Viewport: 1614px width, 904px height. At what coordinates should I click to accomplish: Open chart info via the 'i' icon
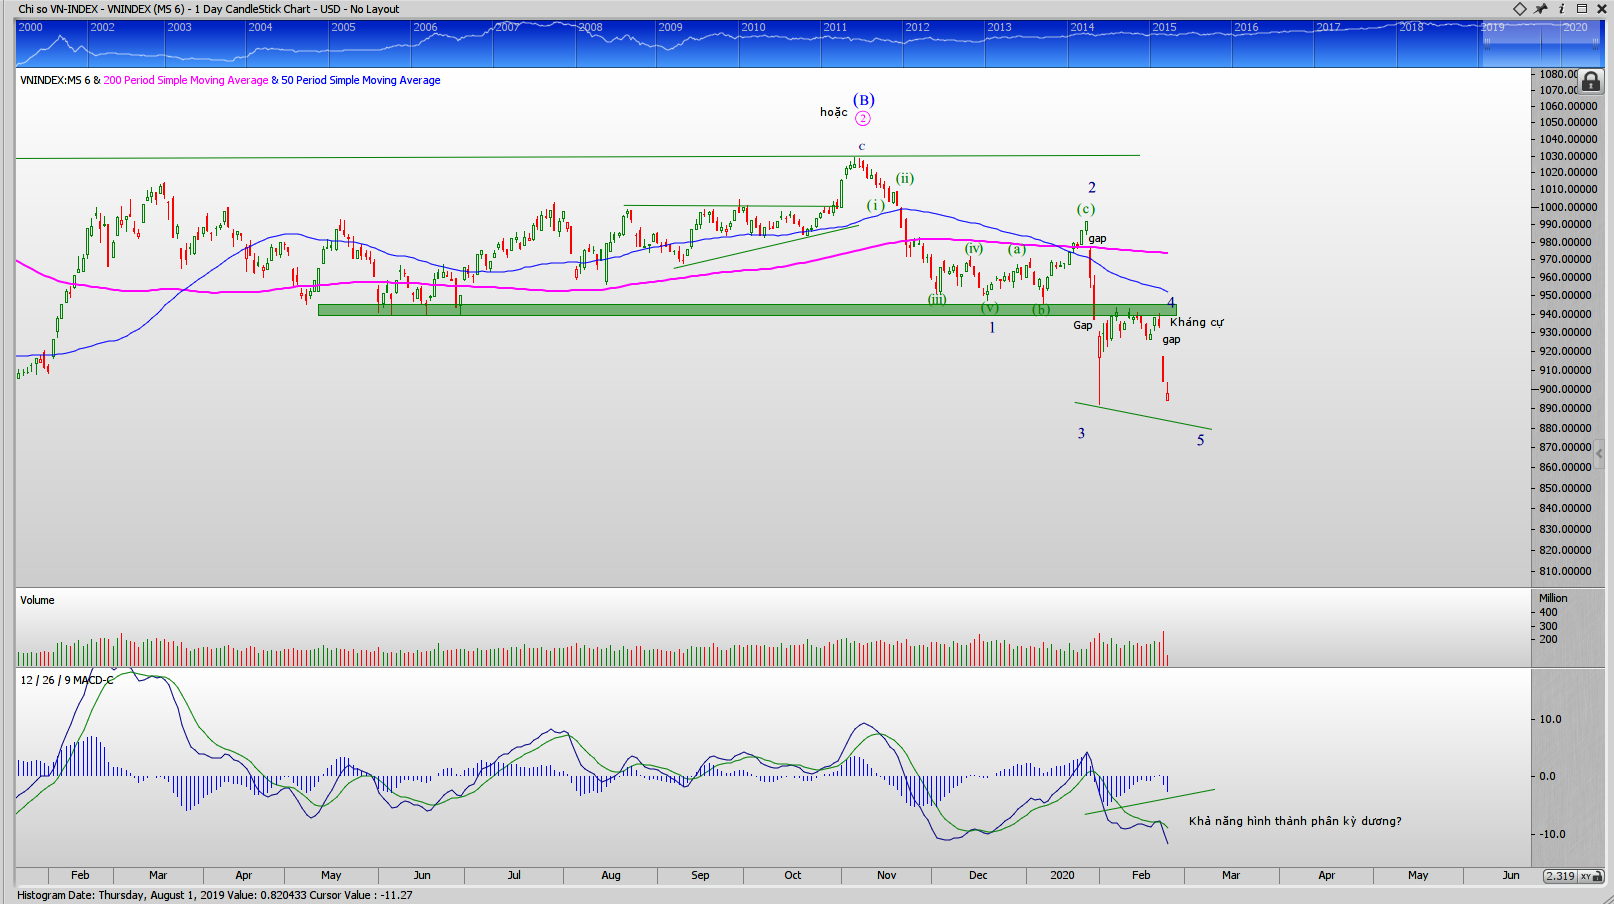click(1561, 9)
